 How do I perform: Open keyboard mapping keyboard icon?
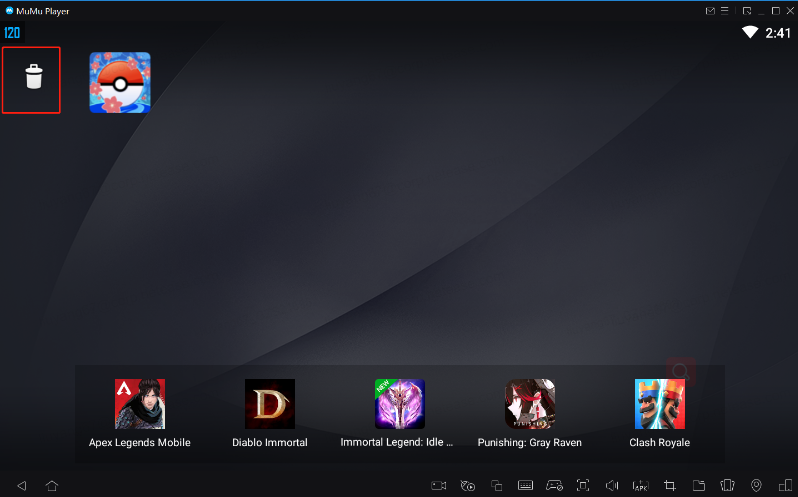[525, 485]
